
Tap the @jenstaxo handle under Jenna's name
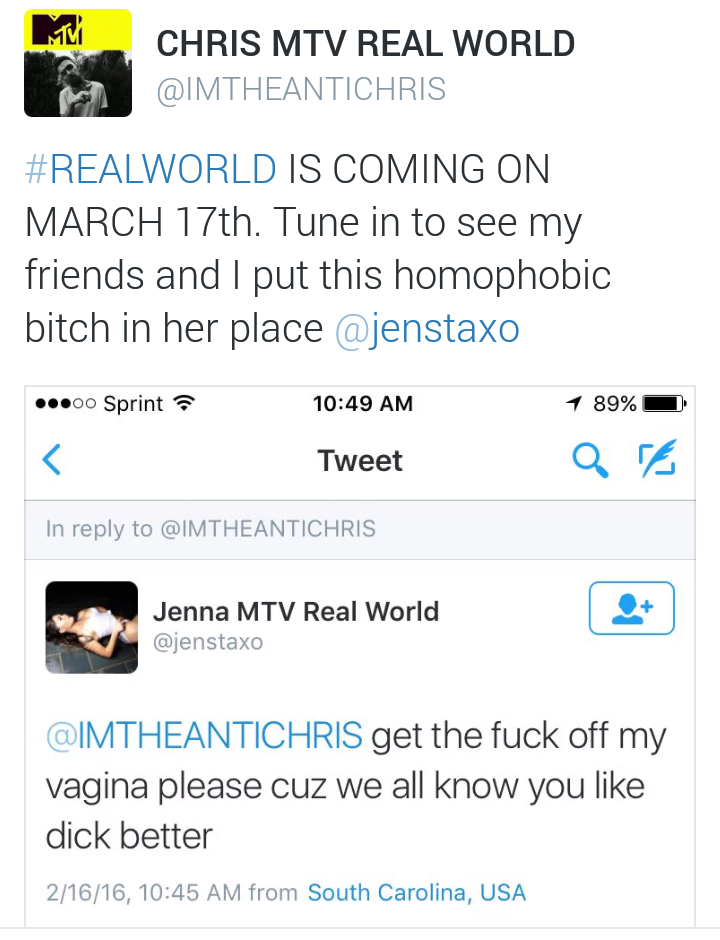pos(208,642)
